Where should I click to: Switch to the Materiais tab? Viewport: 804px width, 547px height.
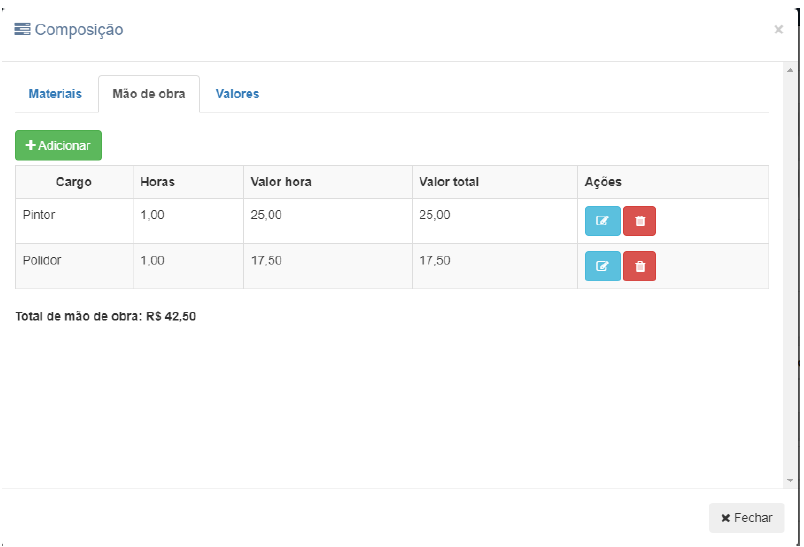[55, 94]
